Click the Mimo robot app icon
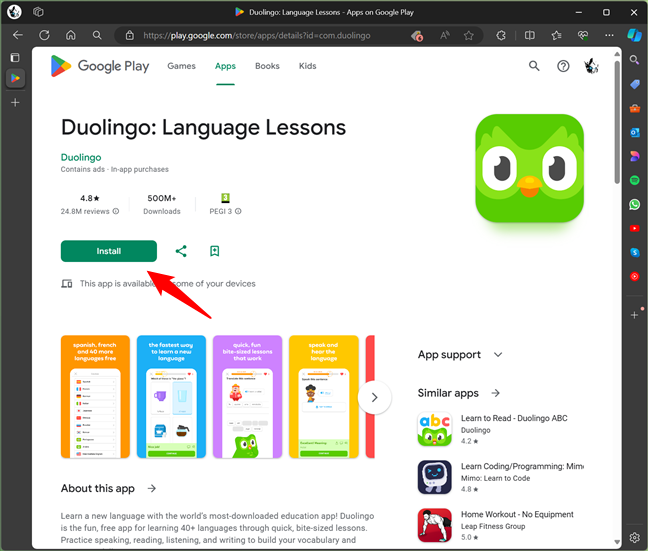The width and height of the screenshot is (648, 551). [434, 477]
